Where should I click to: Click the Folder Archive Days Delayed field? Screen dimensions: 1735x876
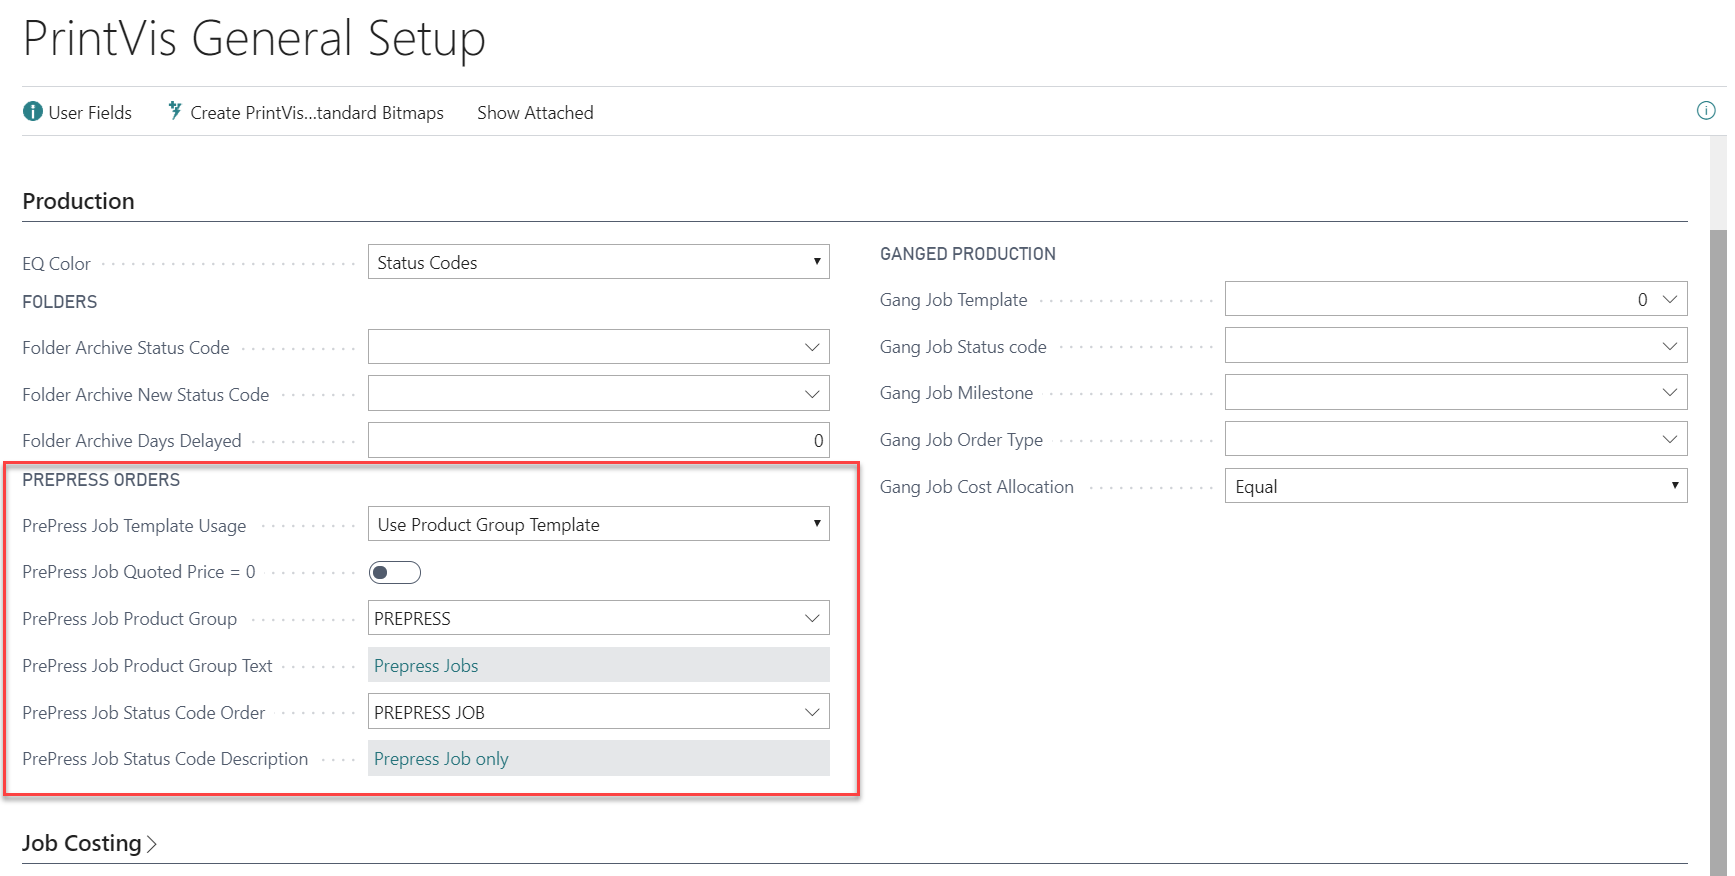pyautogui.click(x=598, y=441)
